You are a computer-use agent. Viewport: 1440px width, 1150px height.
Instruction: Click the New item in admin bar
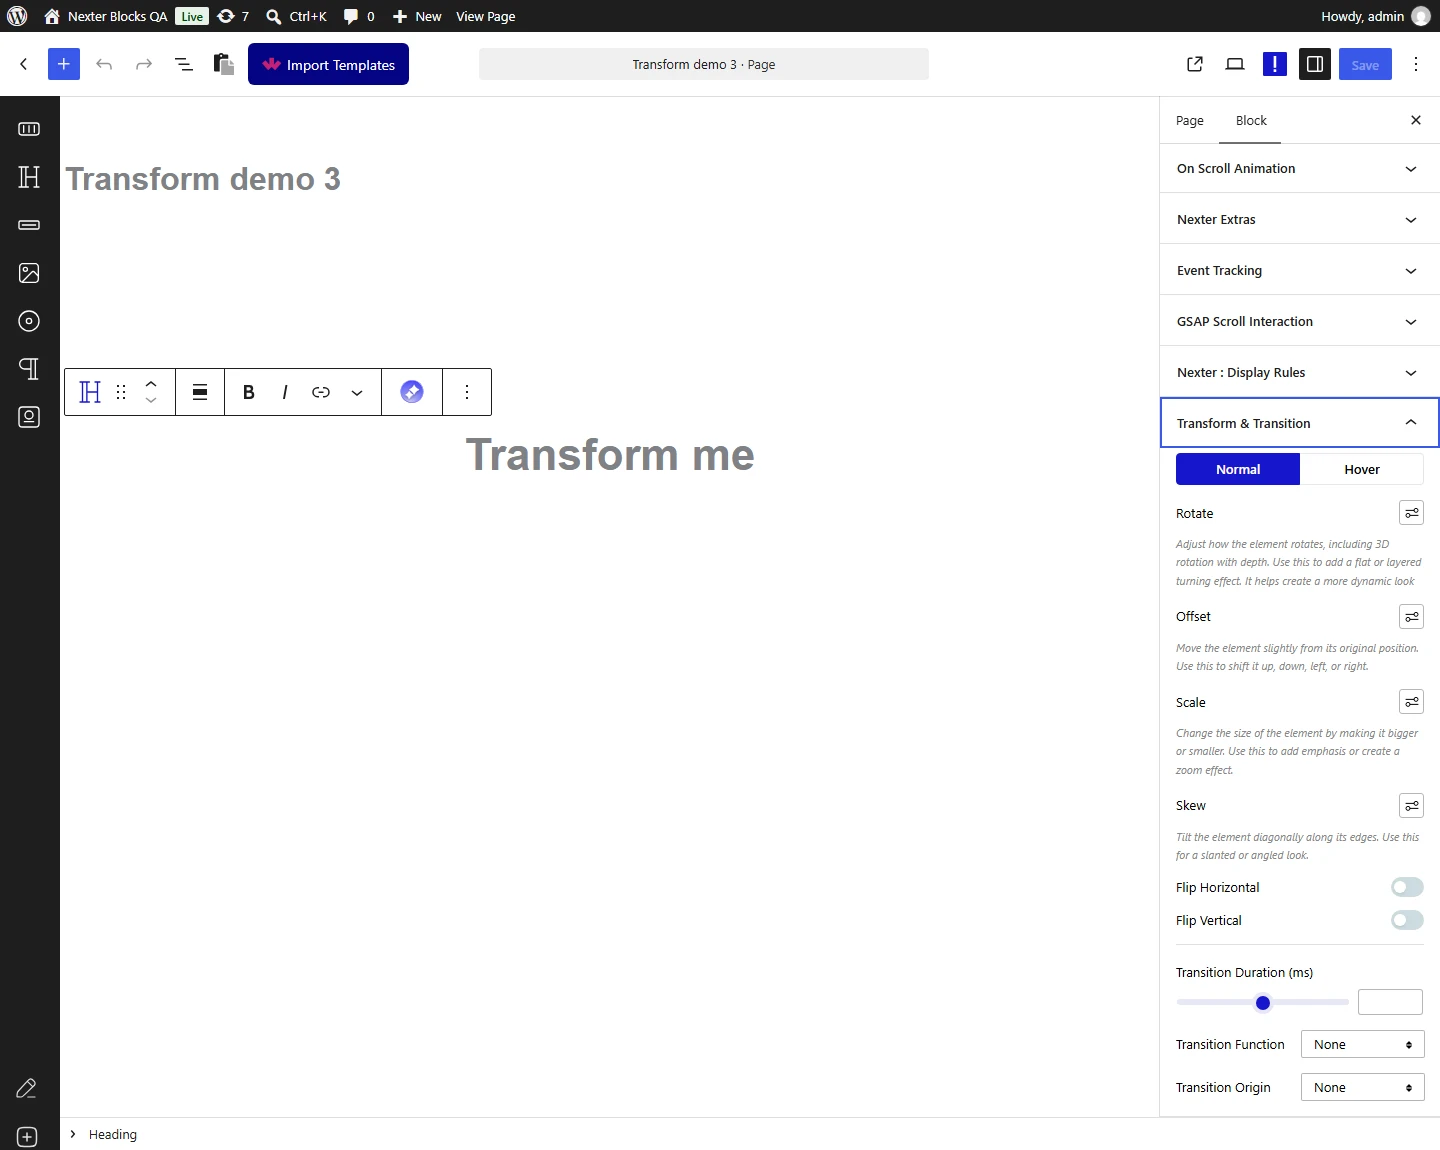click(x=417, y=16)
